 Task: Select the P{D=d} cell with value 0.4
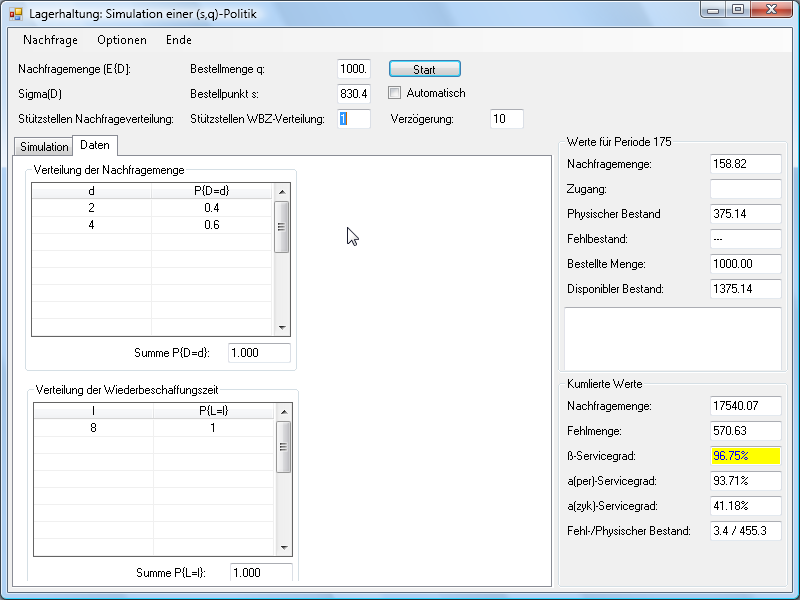(x=212, y=208)
